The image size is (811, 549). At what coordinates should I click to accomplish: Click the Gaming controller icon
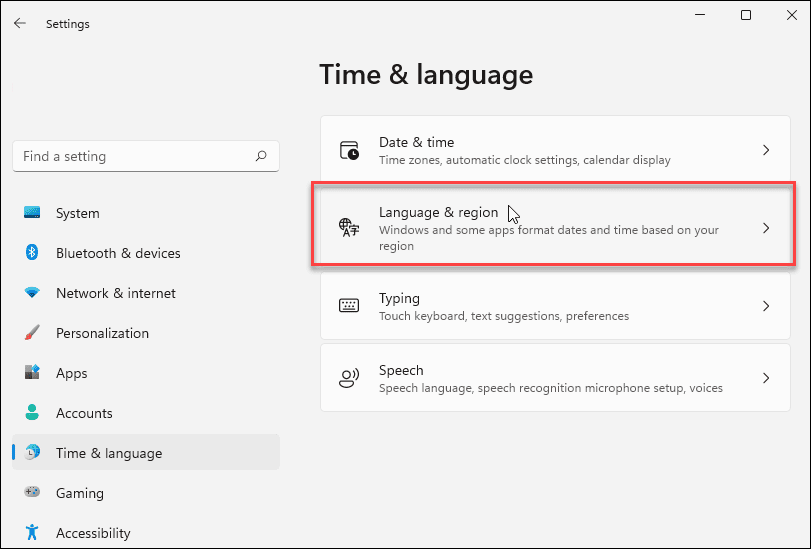33,493
